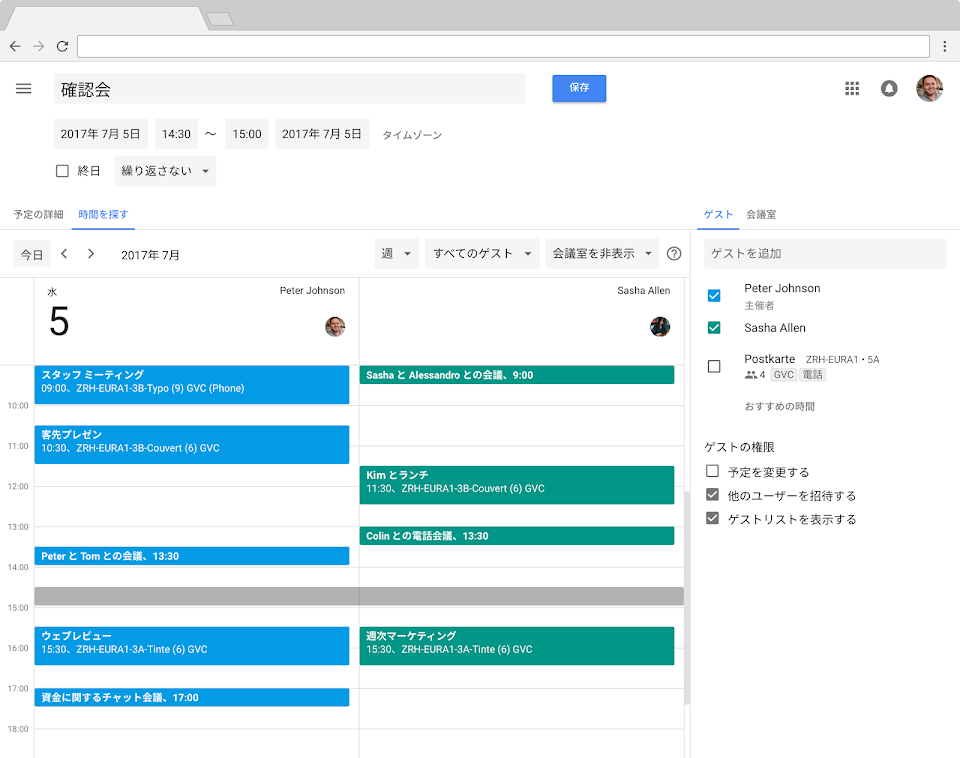Screen dimensions: 960x758
Task: Open the notifications bell
Action: click(x=889, y=89)
